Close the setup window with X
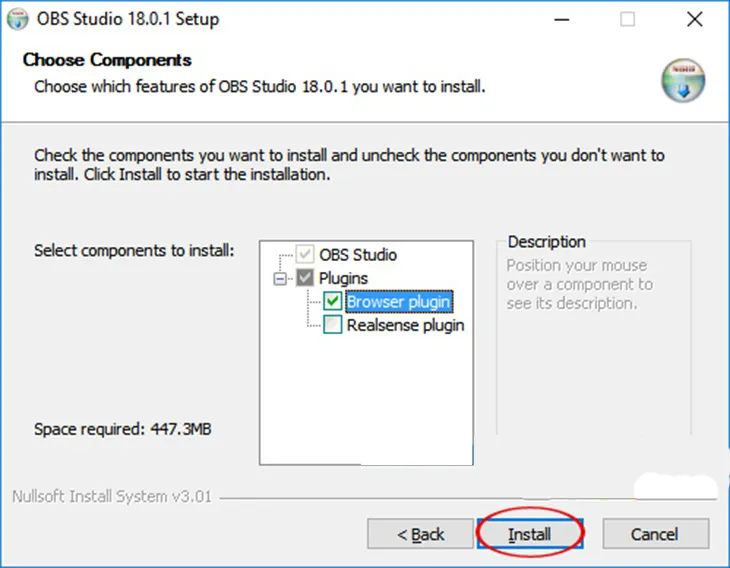The height and width of the screenshot is (568, 730). click(x=694, y=19)
